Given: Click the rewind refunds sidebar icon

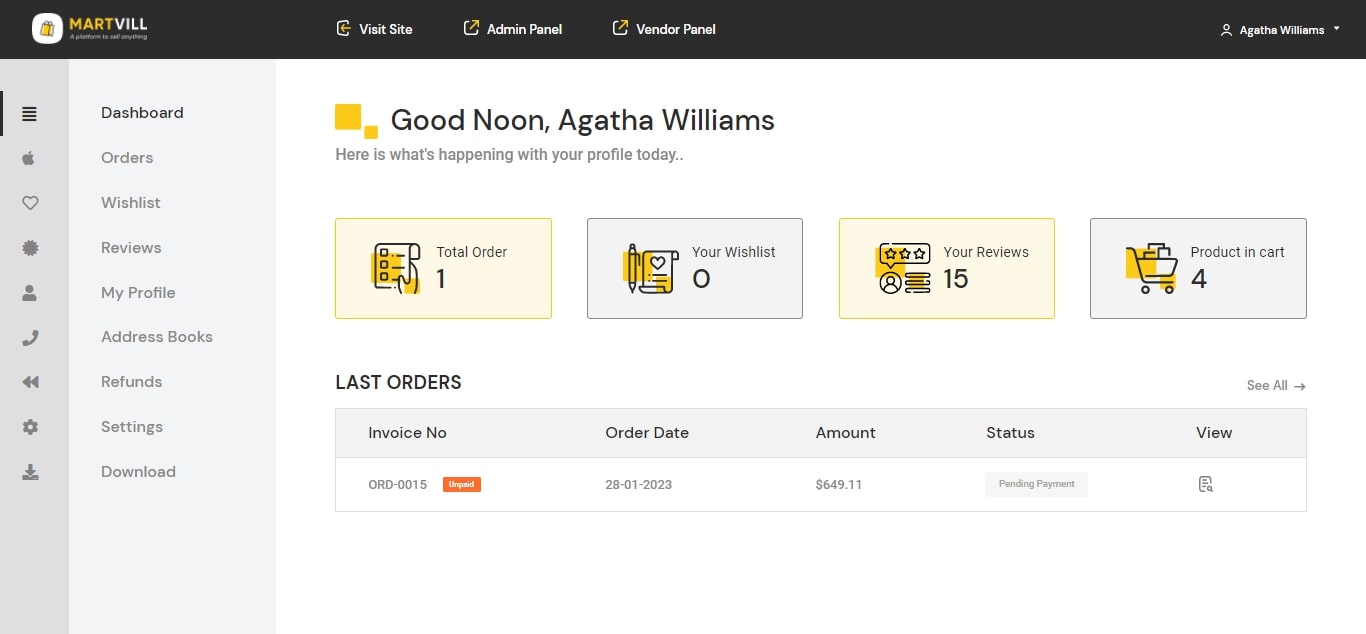Looking at the screenshot, I should tap(30, 382).
